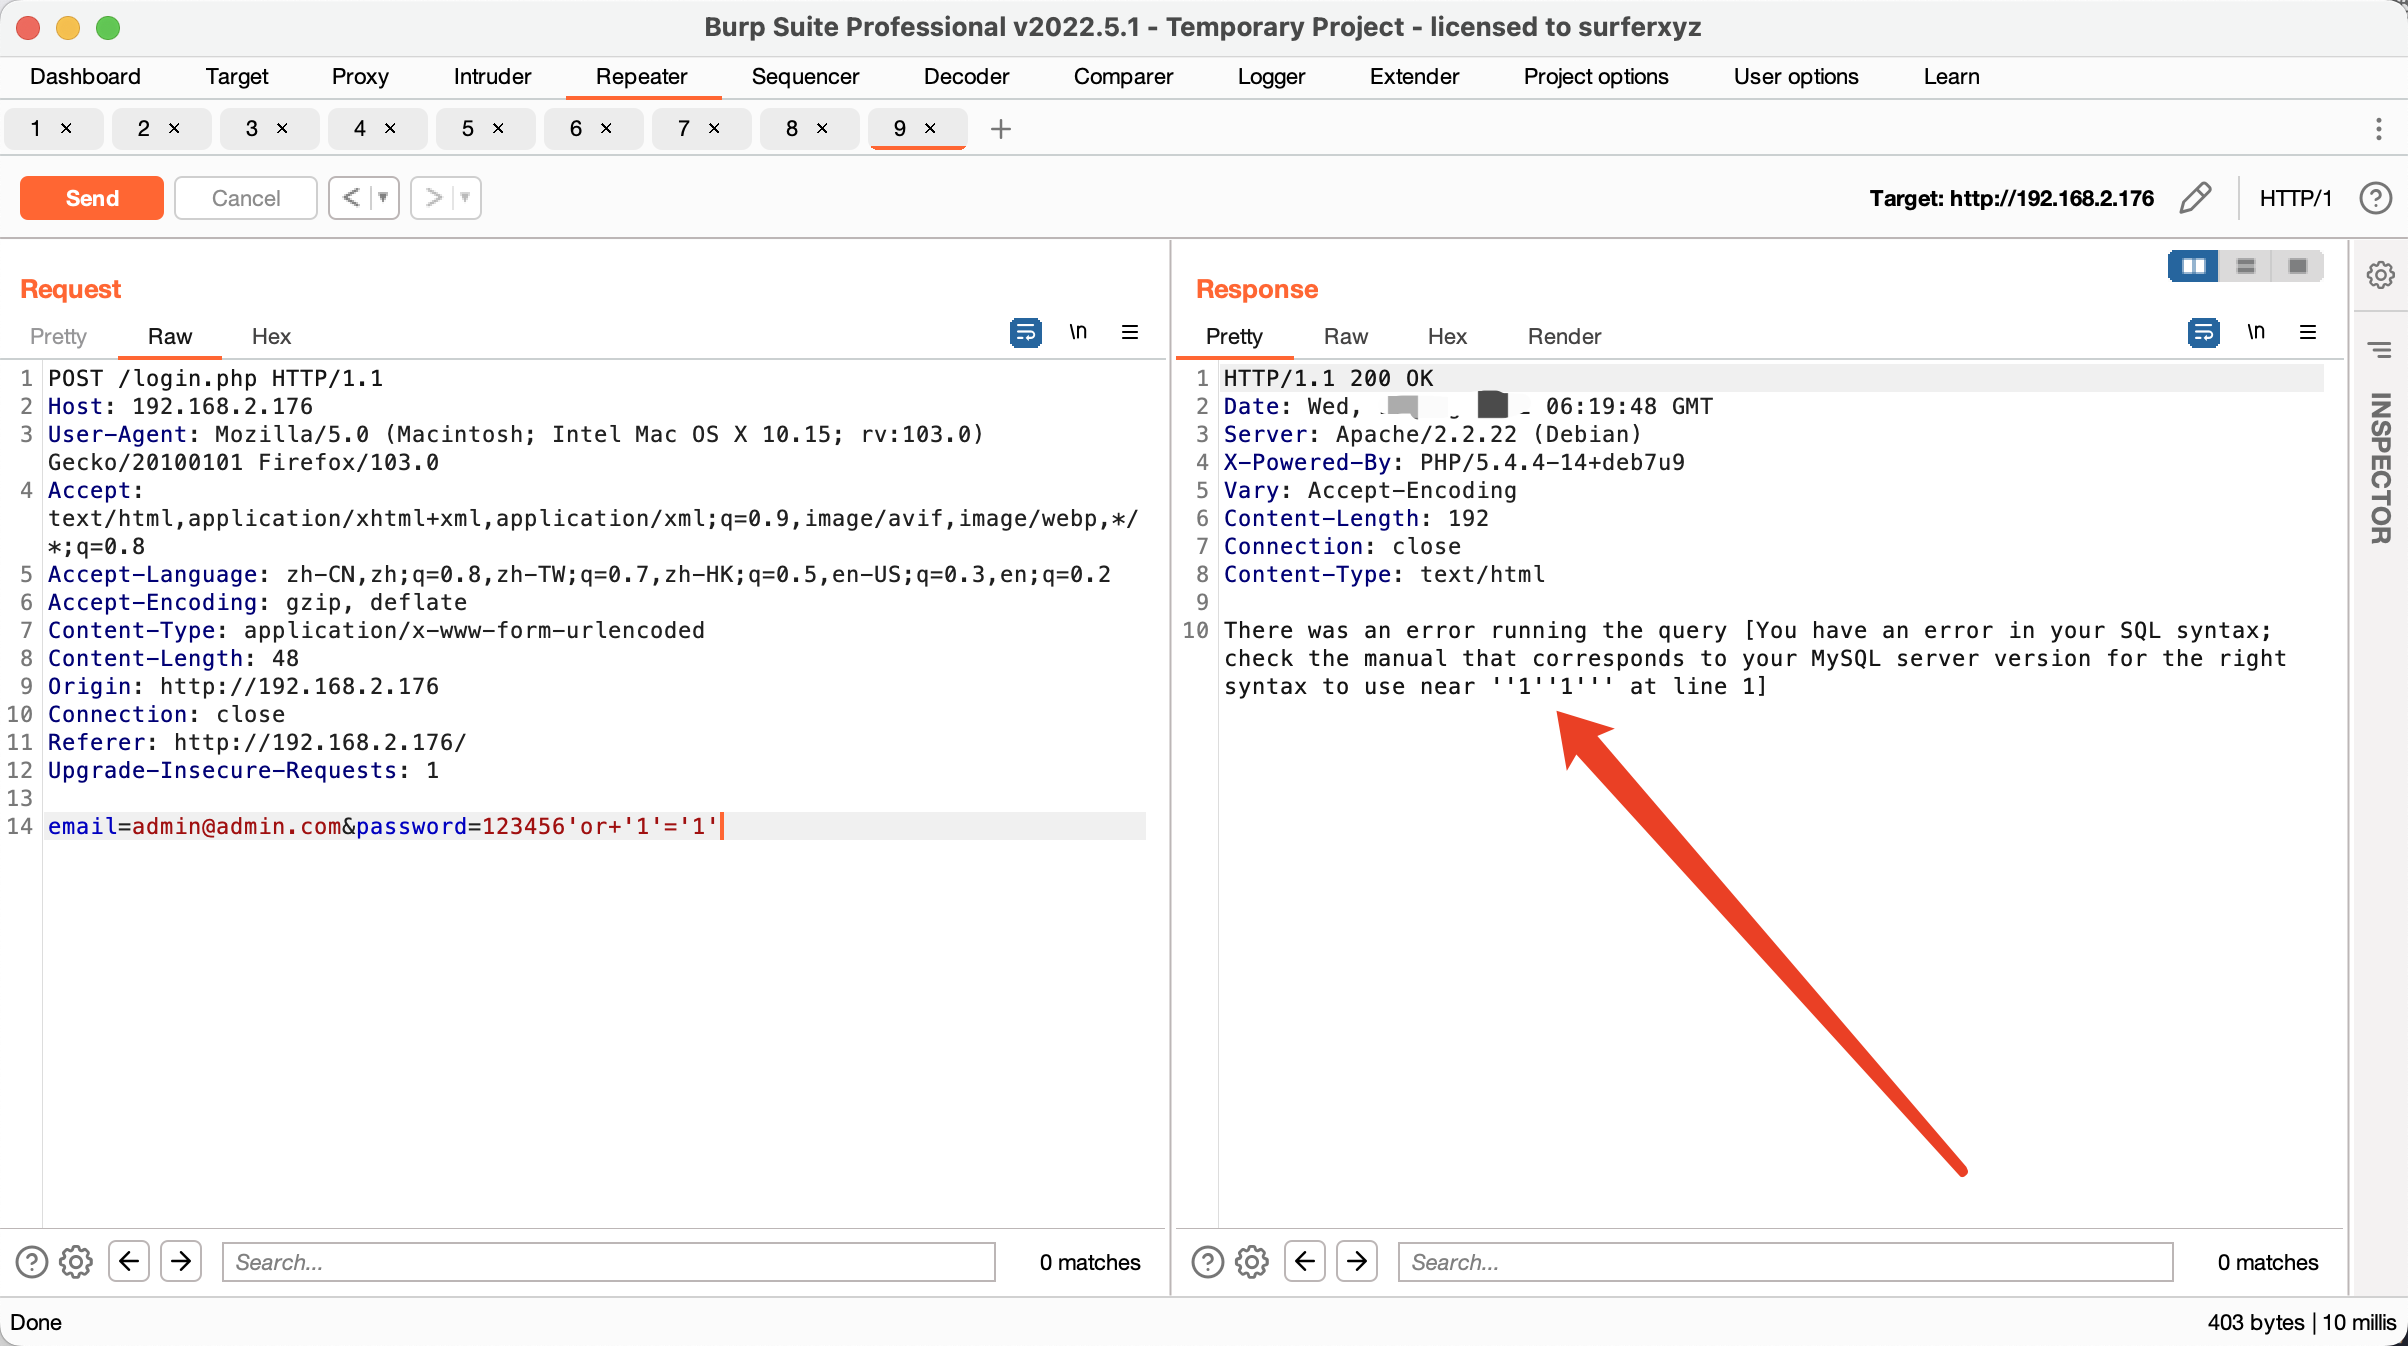Open Repeater help question mark icon
This screenshot has width=2408, height=1346.
point(2375,198)
